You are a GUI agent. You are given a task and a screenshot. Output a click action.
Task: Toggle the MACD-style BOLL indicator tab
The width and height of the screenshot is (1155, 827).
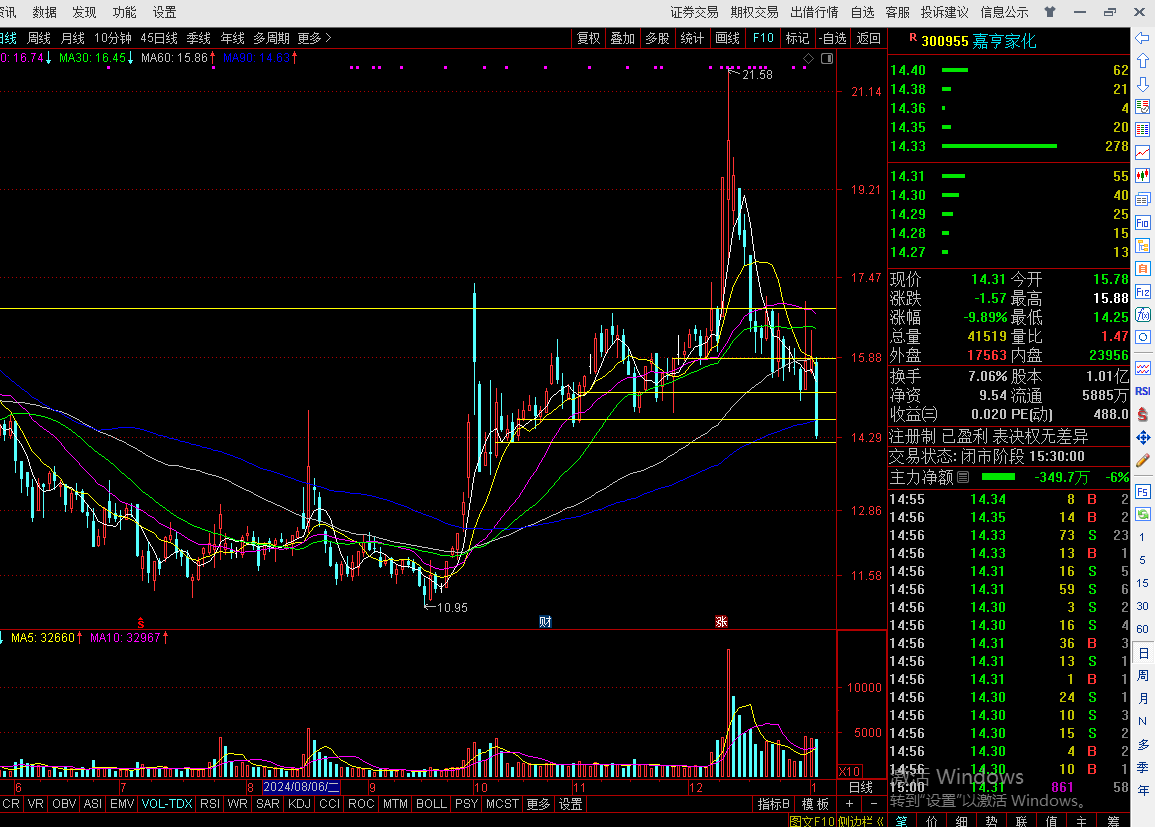(x=431, y=804)
